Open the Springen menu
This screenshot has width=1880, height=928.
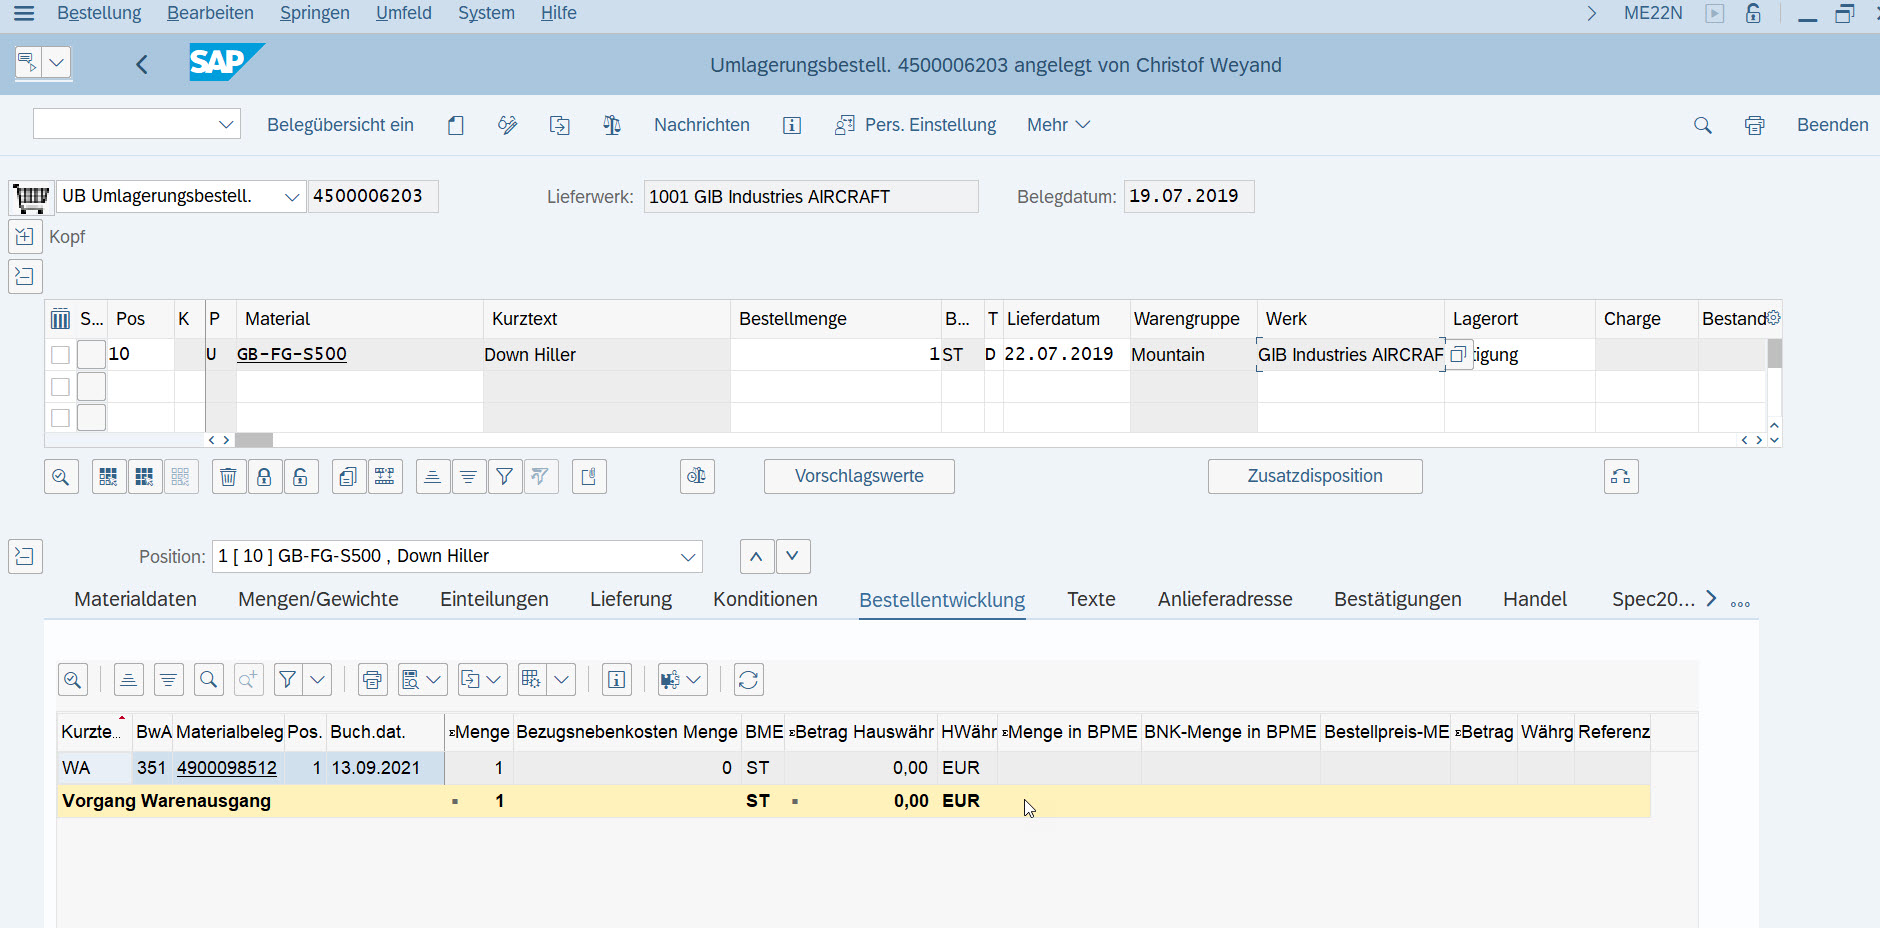(x=314, y=13)
